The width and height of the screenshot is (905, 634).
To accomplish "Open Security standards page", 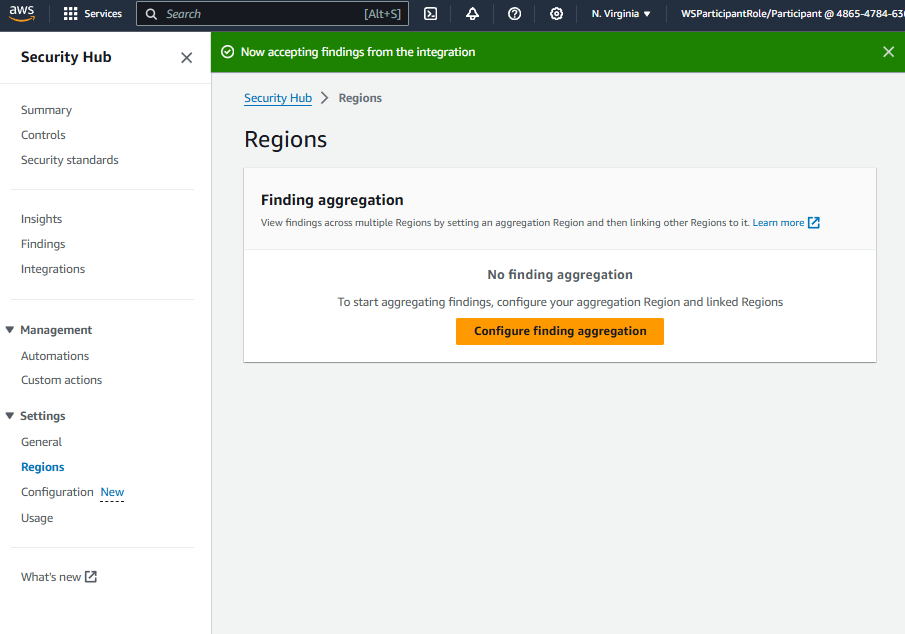I will (70, 160).
